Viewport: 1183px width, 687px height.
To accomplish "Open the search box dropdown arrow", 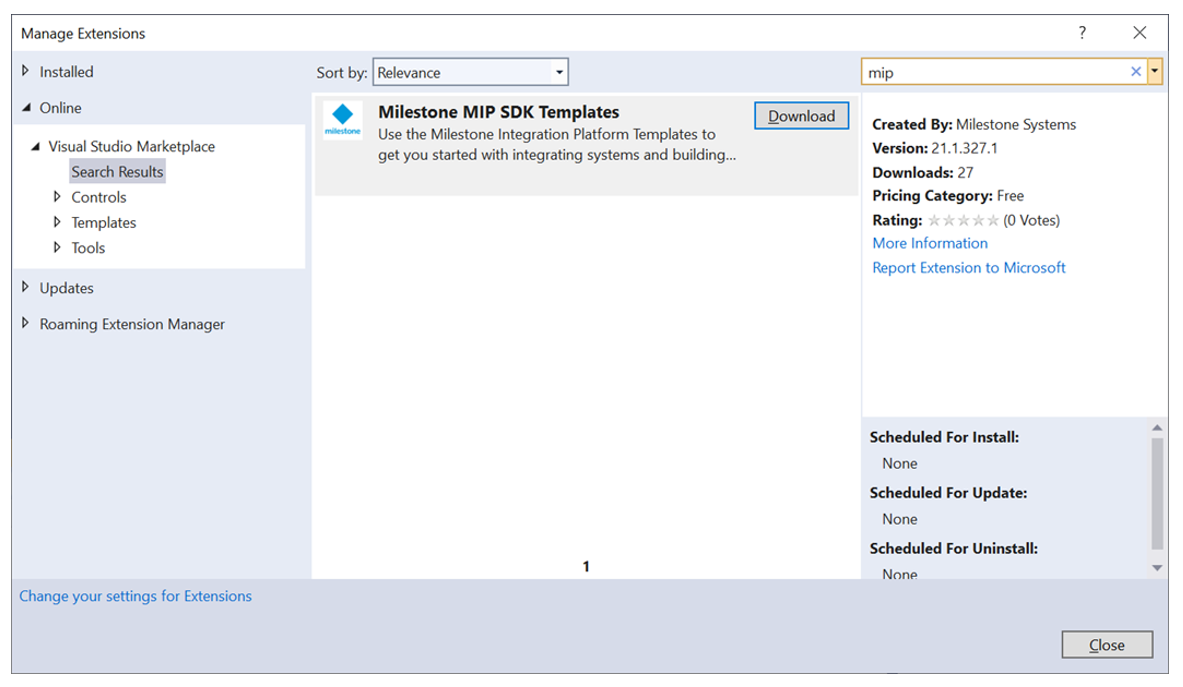I will coord(1154,72).
